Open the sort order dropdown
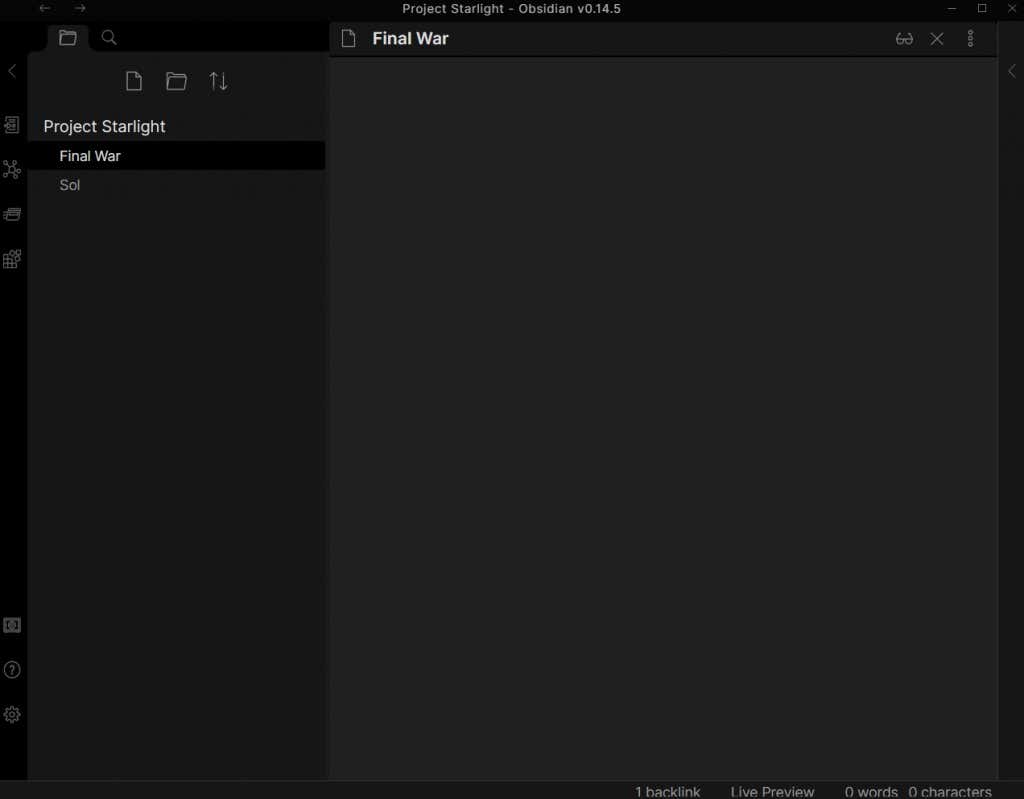The height and width of the screenshot is (799, 1024). [218, 82]
